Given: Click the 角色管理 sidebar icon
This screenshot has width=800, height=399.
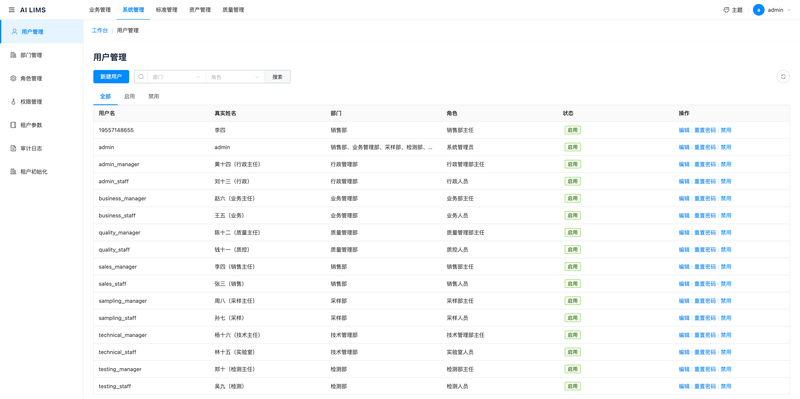Looking at the screenshot, I should coord(13,79).
